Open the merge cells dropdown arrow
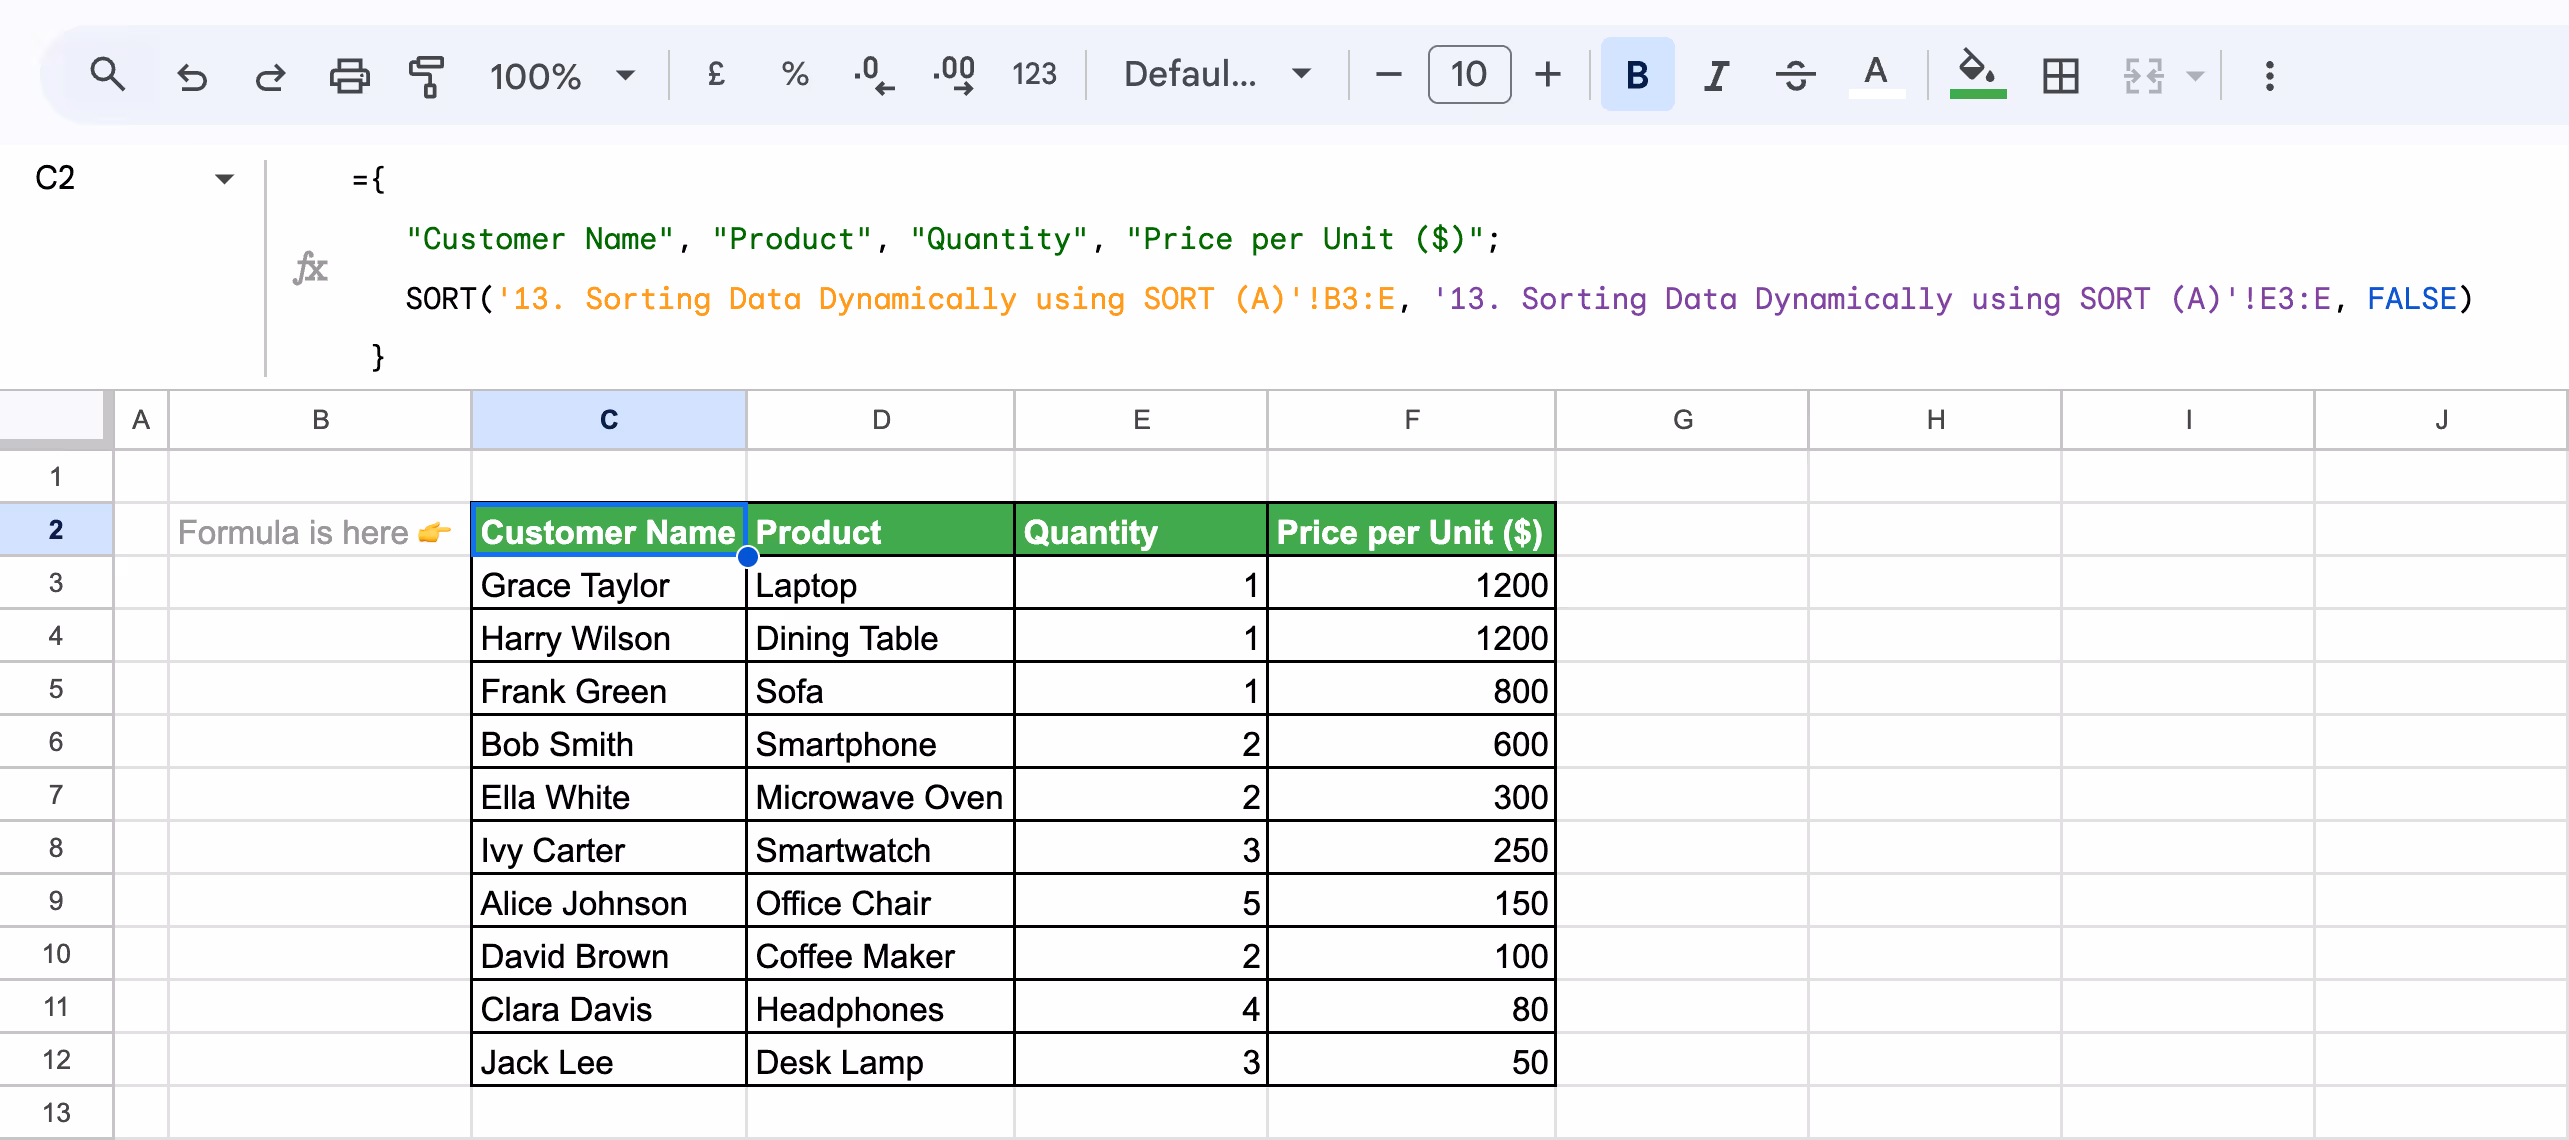The image size is (2569, 1140). point(2194,74)
